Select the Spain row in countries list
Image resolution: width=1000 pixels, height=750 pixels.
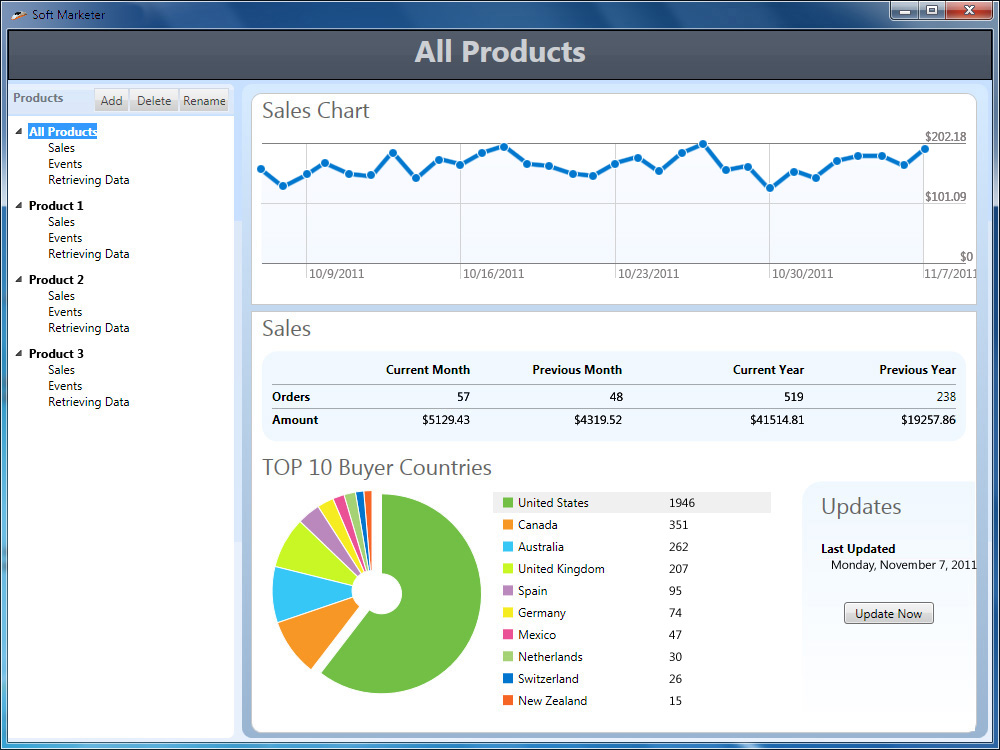tap(631, 591)
